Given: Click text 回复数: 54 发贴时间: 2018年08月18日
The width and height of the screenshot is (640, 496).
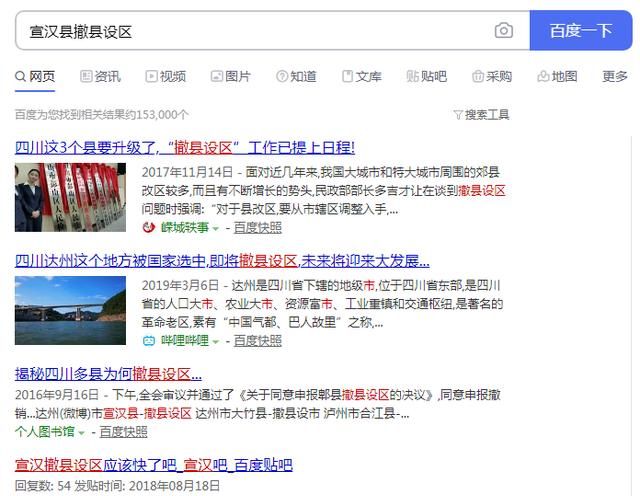Looking at the screenshot, I should [x=117, y=486].
